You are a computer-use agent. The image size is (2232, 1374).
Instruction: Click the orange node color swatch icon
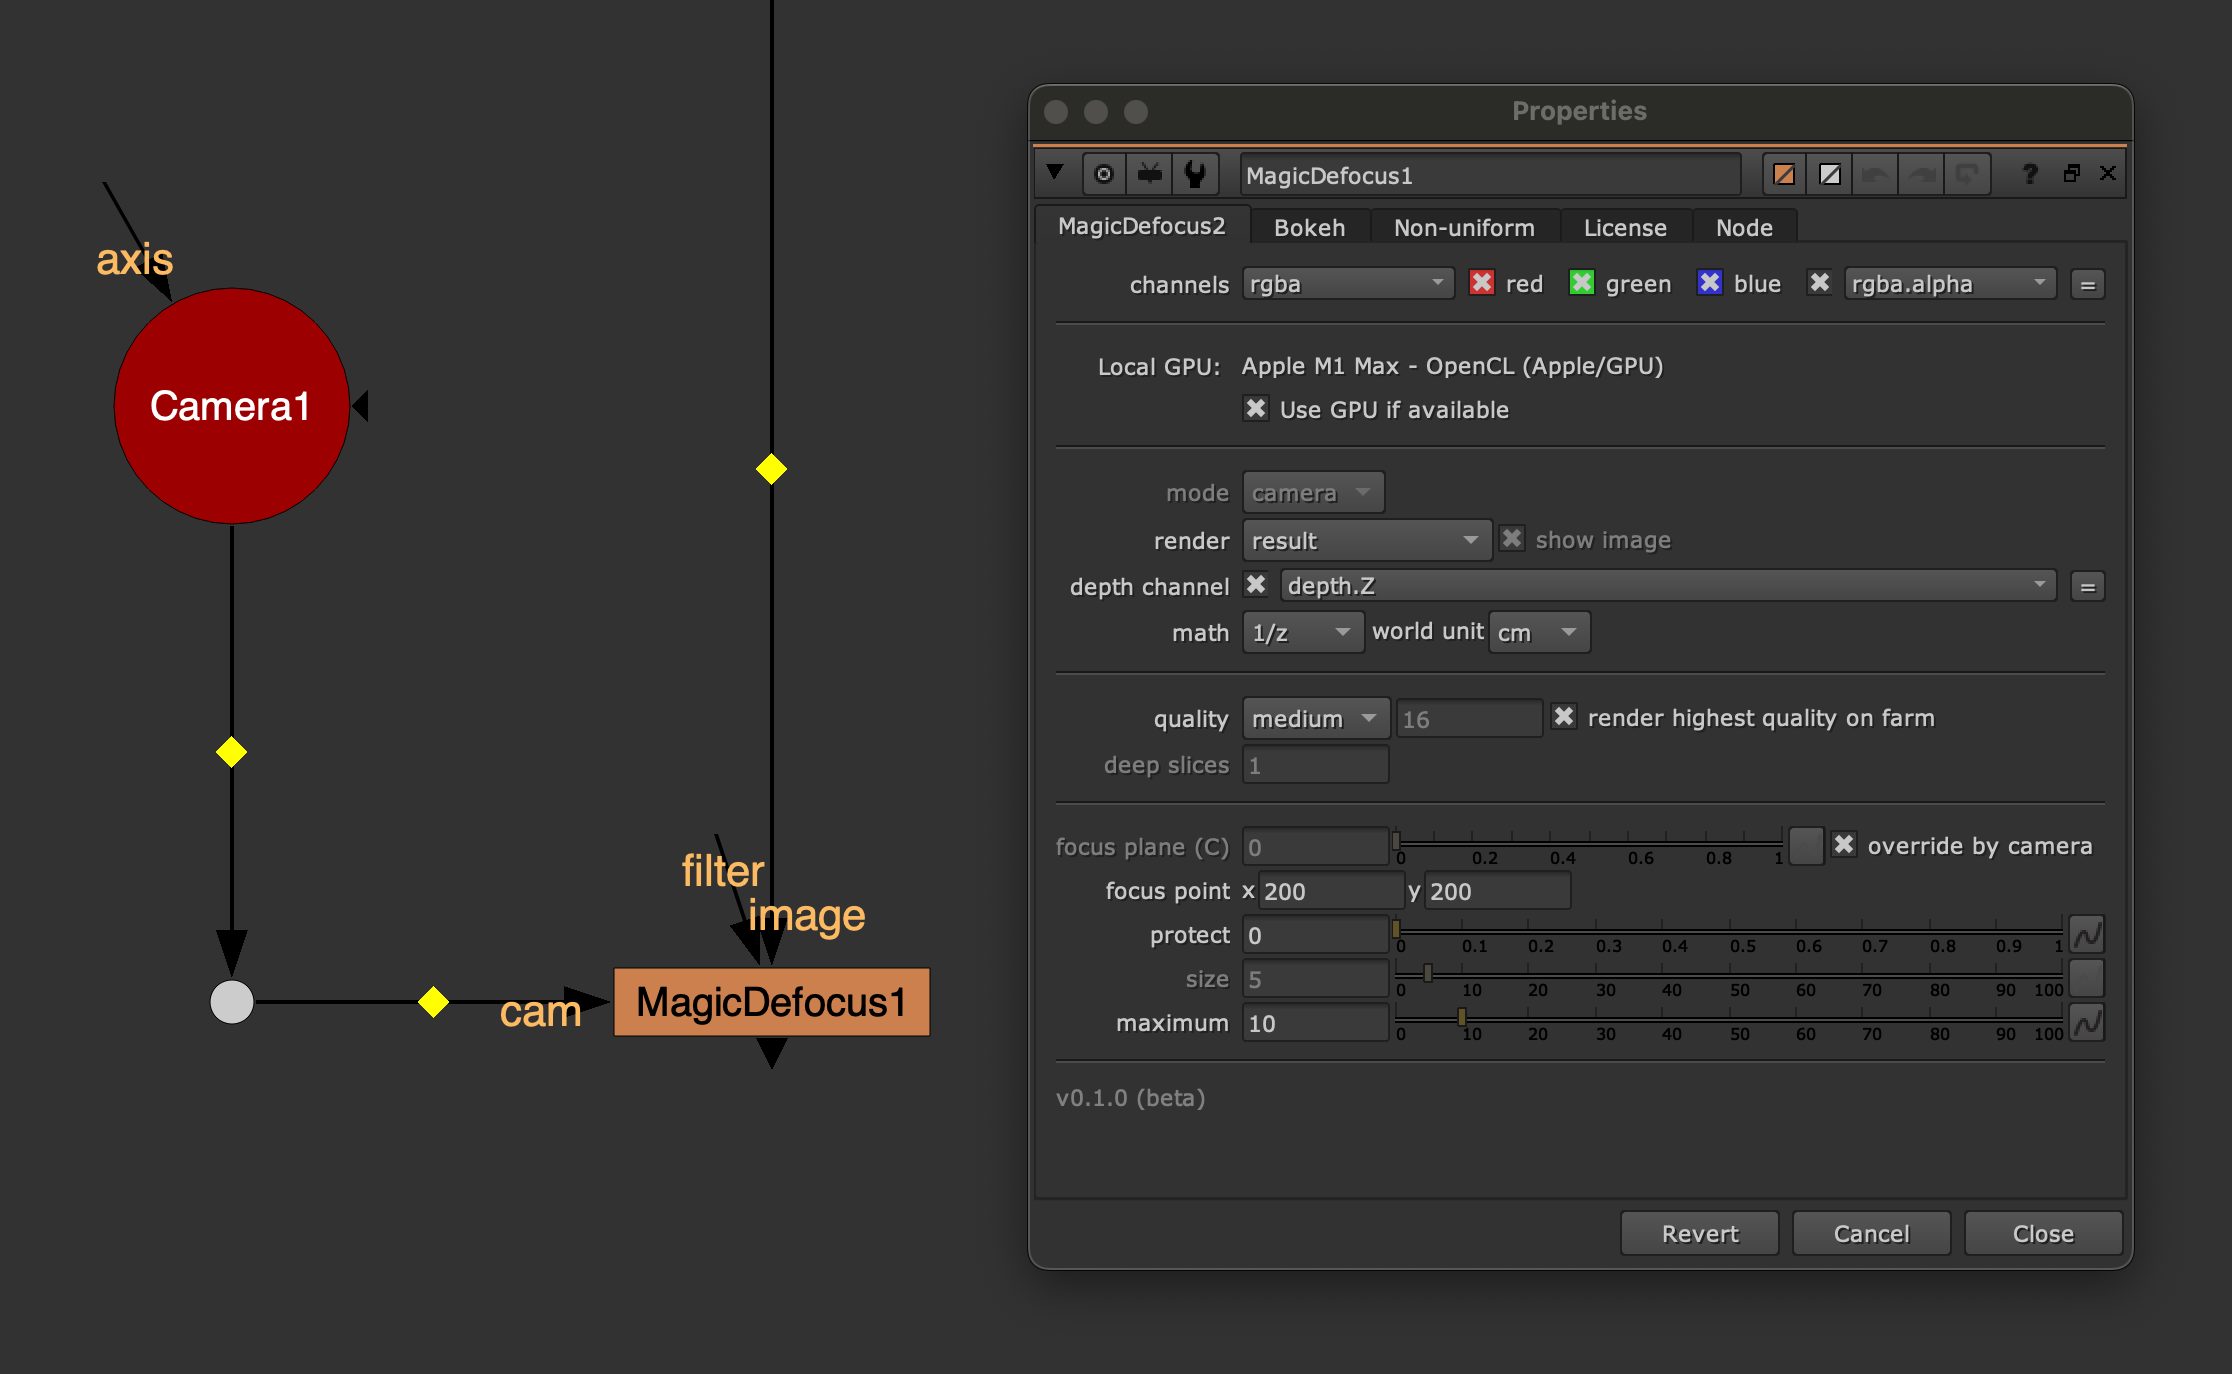pyautogui.click(x=1783, y=175)
